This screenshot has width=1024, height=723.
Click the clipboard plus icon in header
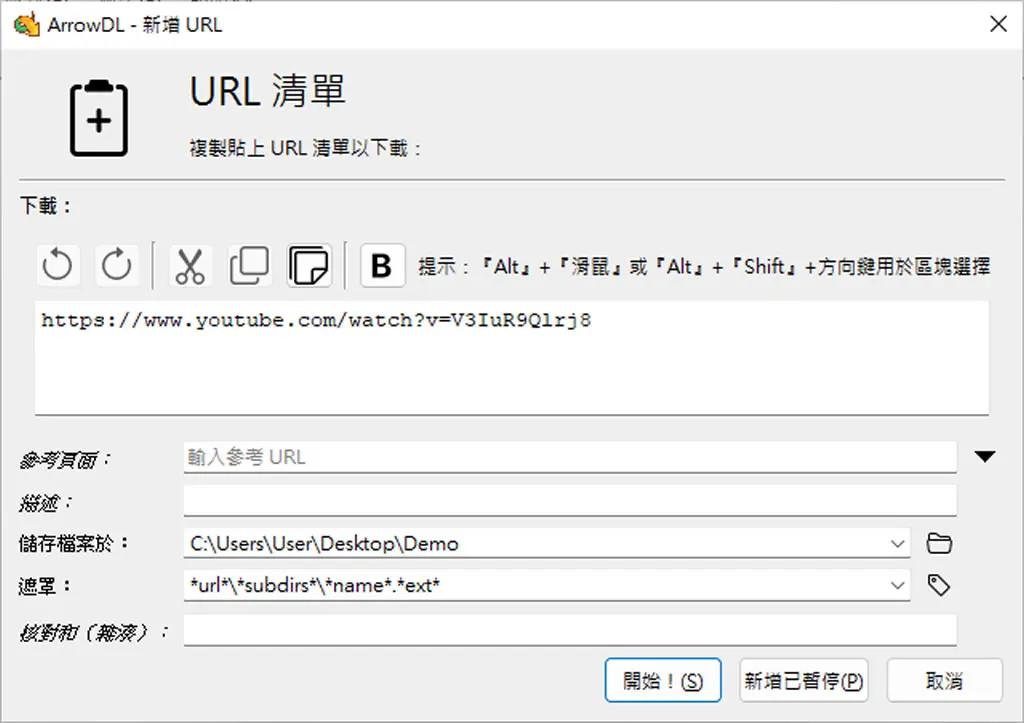click(x=99, y=118)
